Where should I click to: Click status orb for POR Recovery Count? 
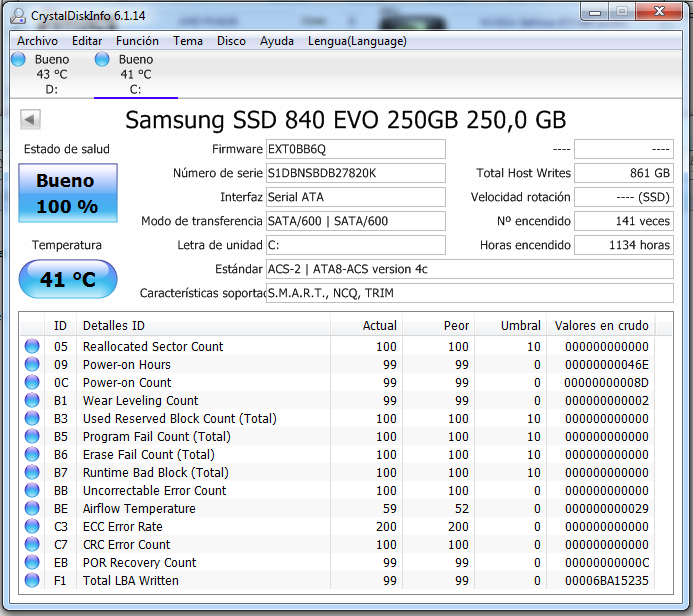click(32, 562)
